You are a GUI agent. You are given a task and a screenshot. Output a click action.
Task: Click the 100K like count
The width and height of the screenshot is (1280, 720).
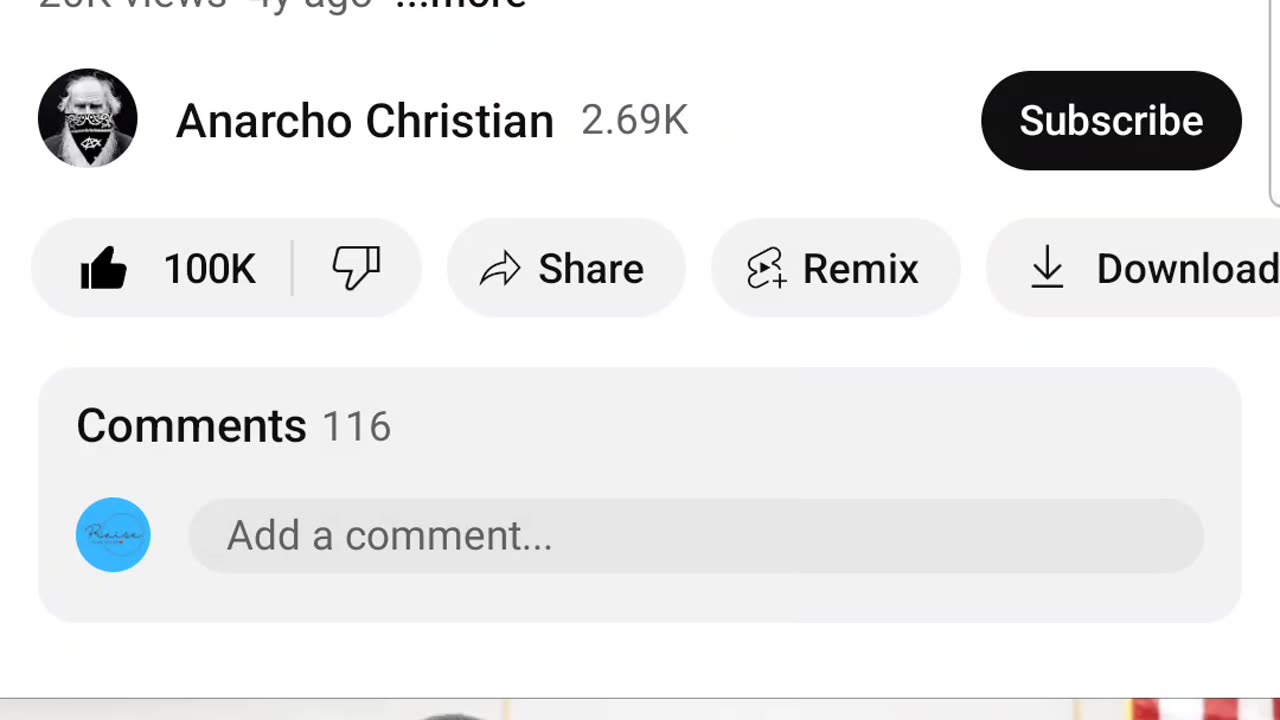click(x=209, y=269)
